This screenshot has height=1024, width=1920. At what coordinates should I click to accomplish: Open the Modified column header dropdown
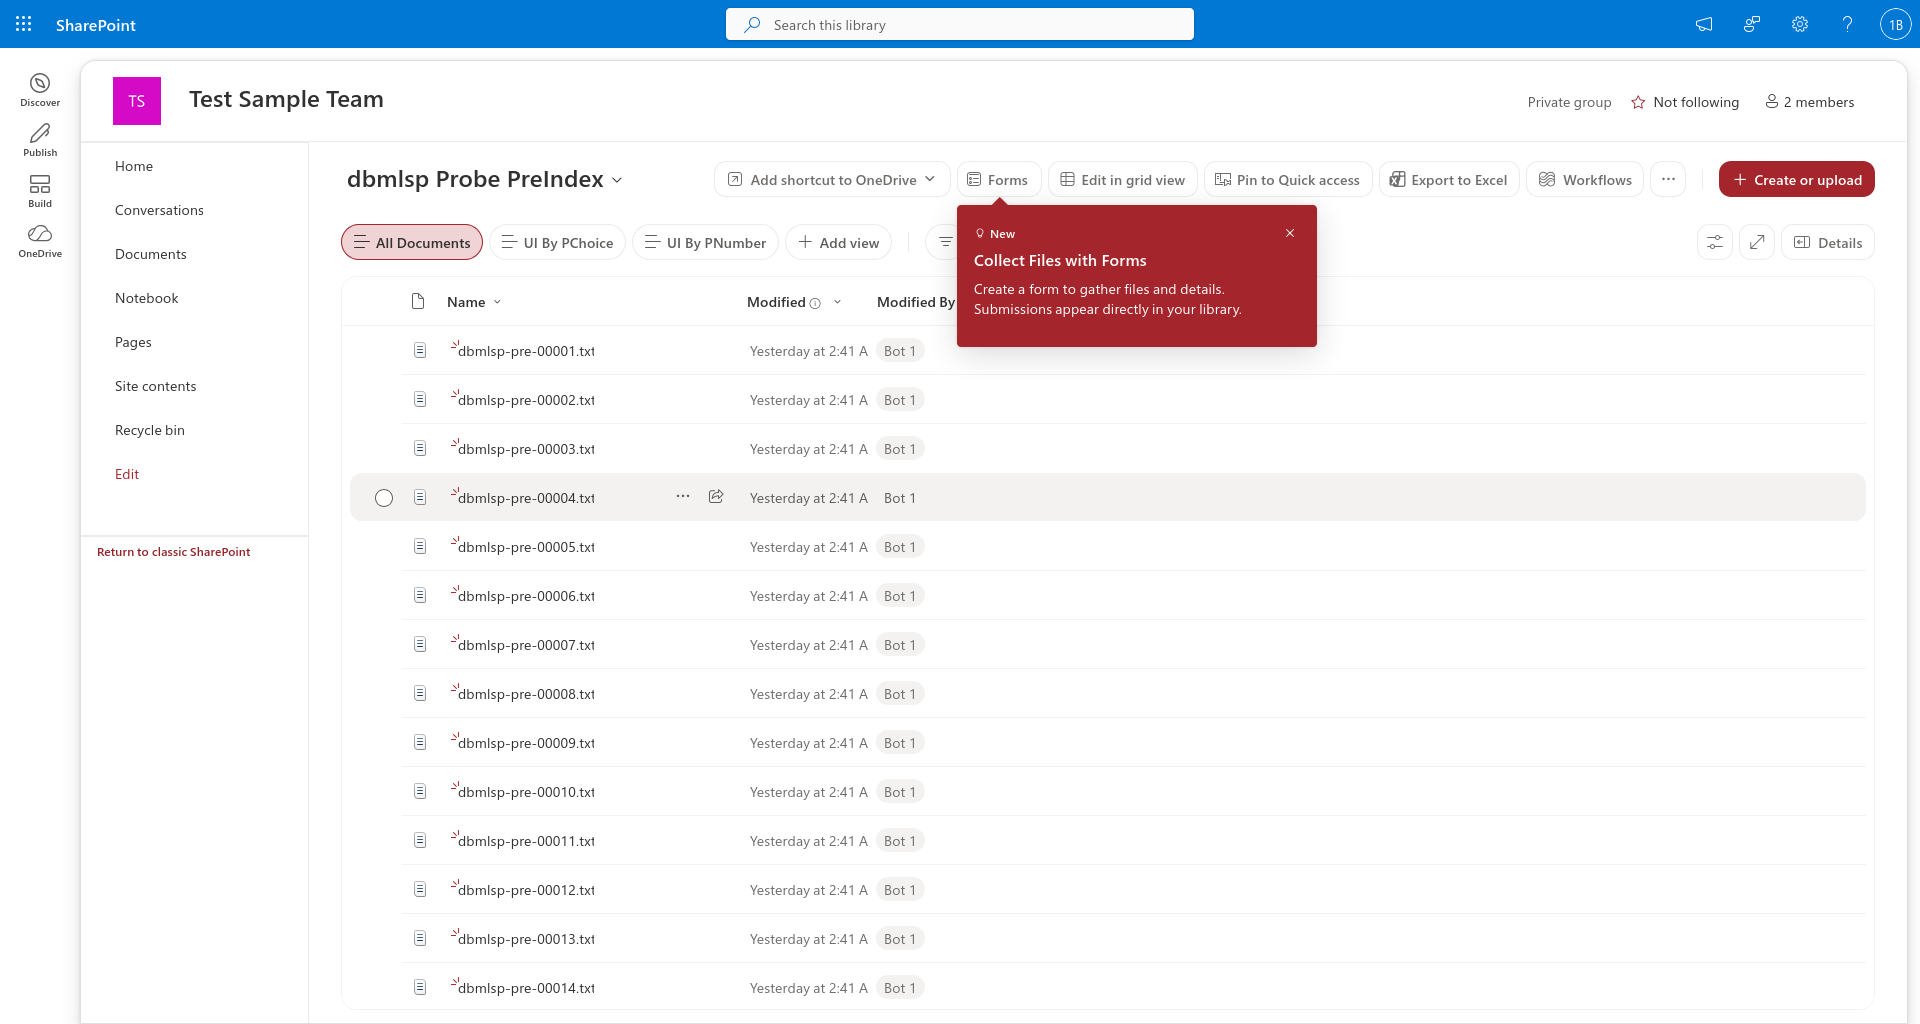tap(794, 302)
